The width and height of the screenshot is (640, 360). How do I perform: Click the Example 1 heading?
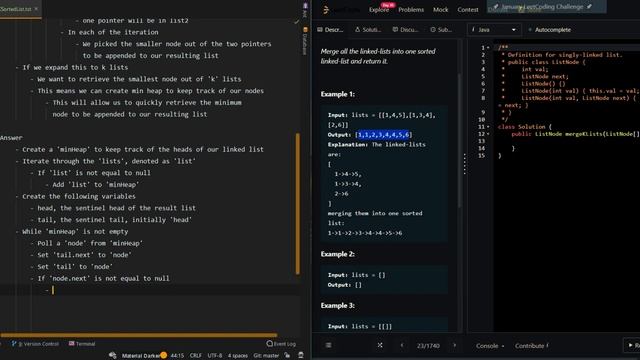tap(338, 94)
